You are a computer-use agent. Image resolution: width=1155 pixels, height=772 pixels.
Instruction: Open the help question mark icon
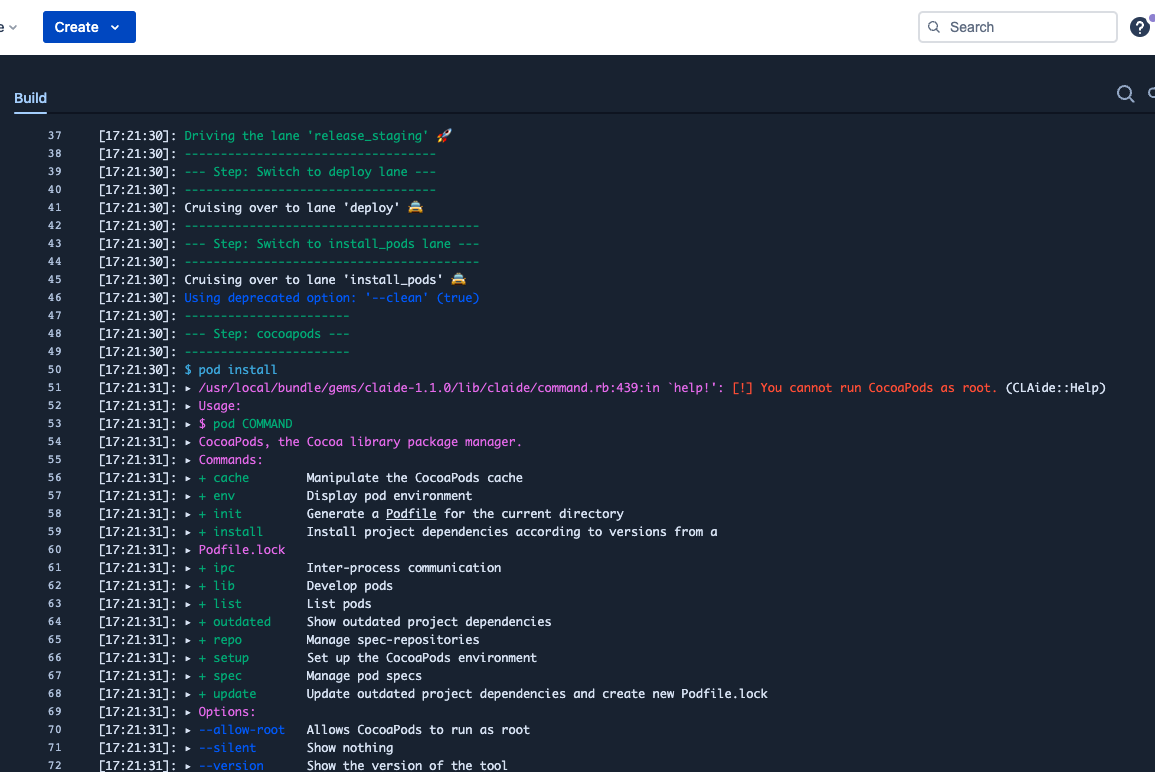(1140, 27)
